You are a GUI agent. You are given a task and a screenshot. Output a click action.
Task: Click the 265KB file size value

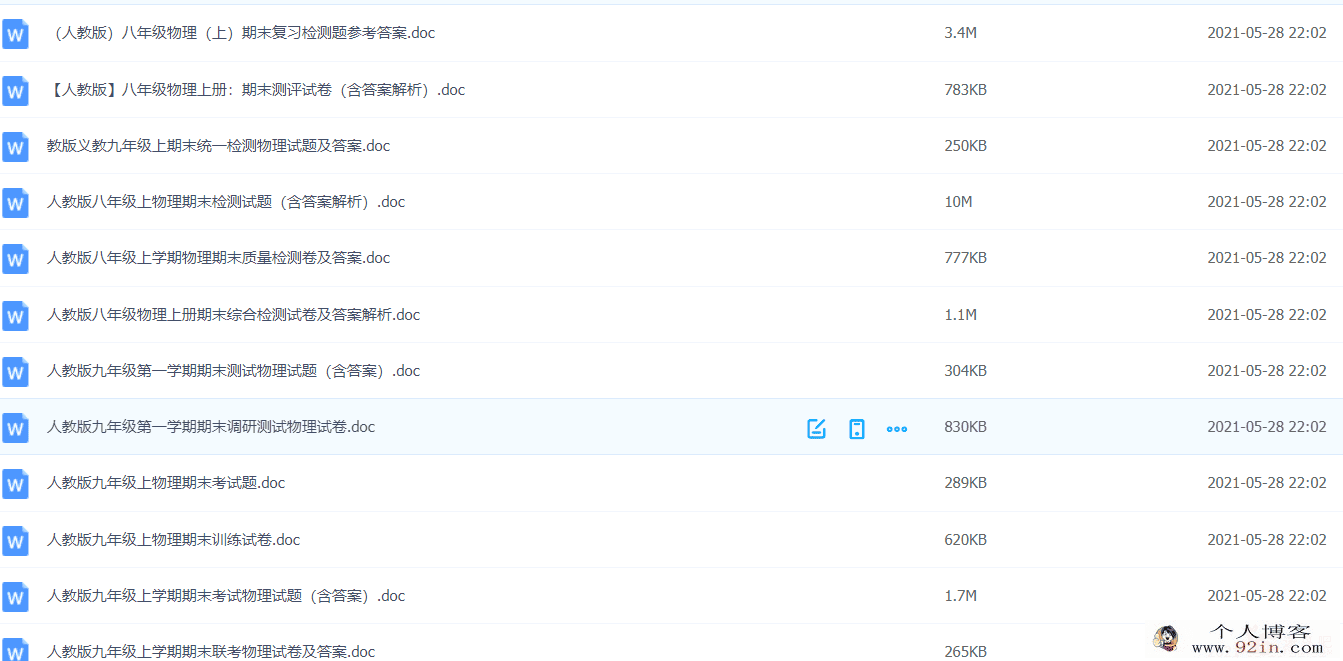click(x=965, y=651)
